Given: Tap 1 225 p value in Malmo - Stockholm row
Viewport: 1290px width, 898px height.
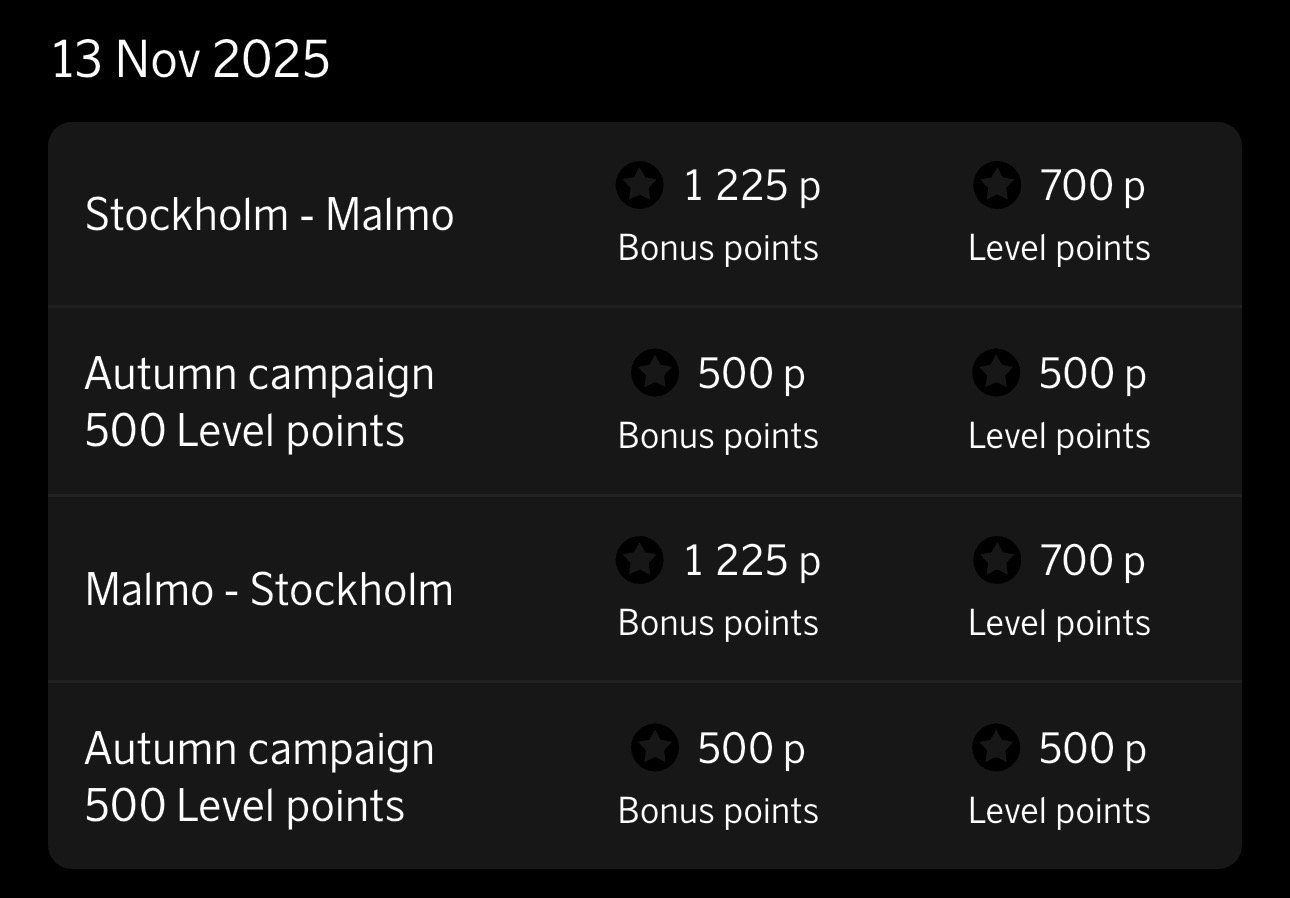Looking at the screenshot, I should coord(752,561).
